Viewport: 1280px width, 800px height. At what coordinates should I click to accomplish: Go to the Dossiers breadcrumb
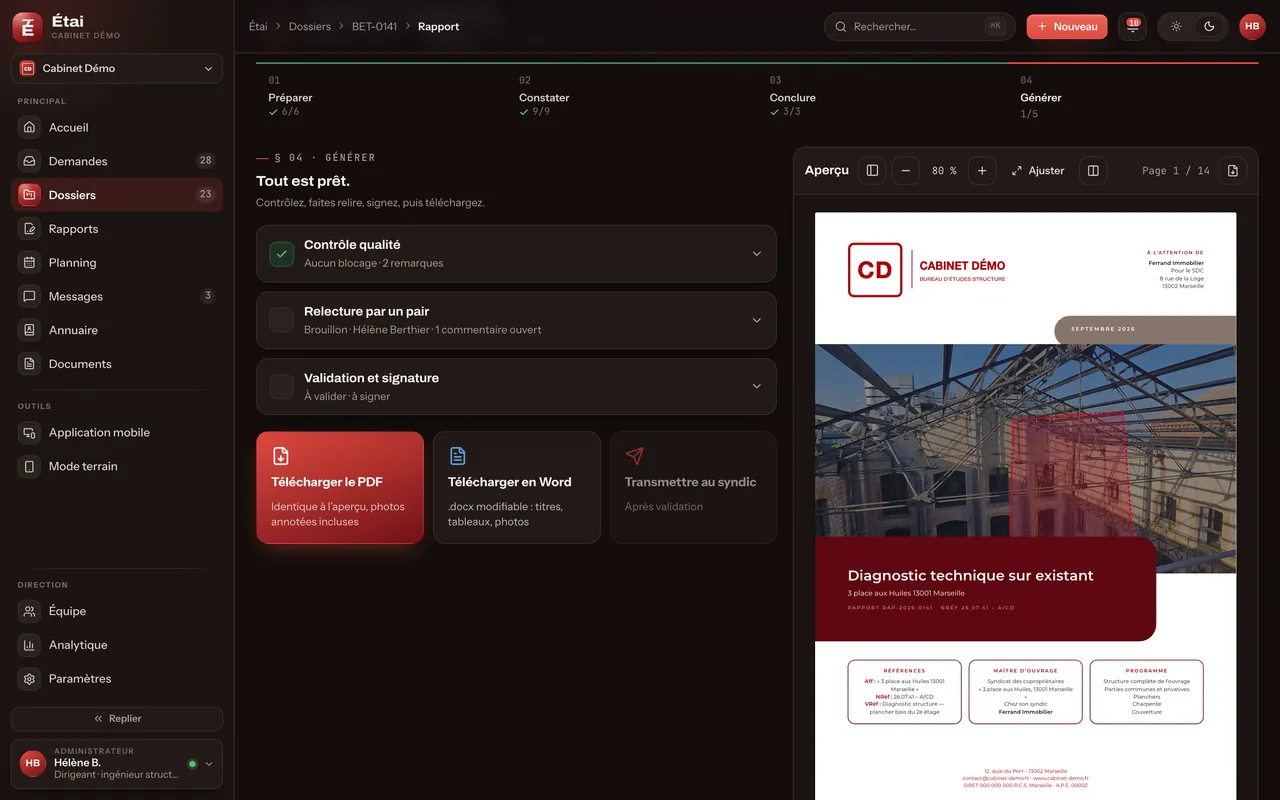[310, 27]
